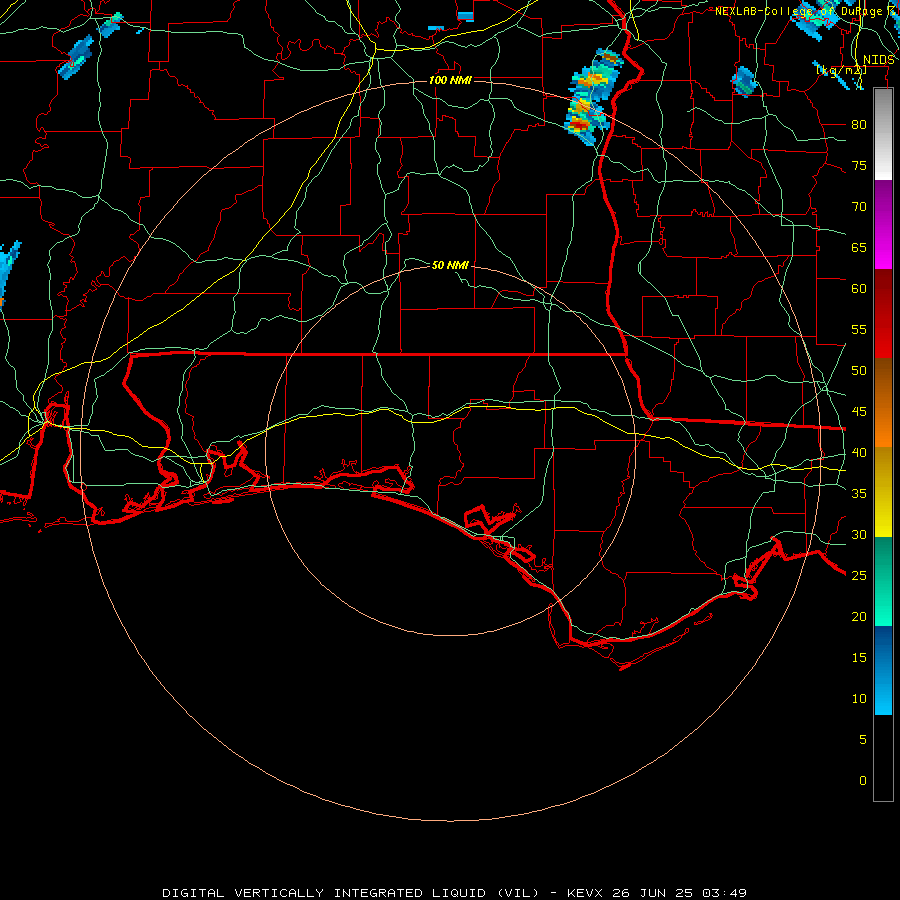
Task: Click the NIDS label near the legend
Action: point(879,60)
